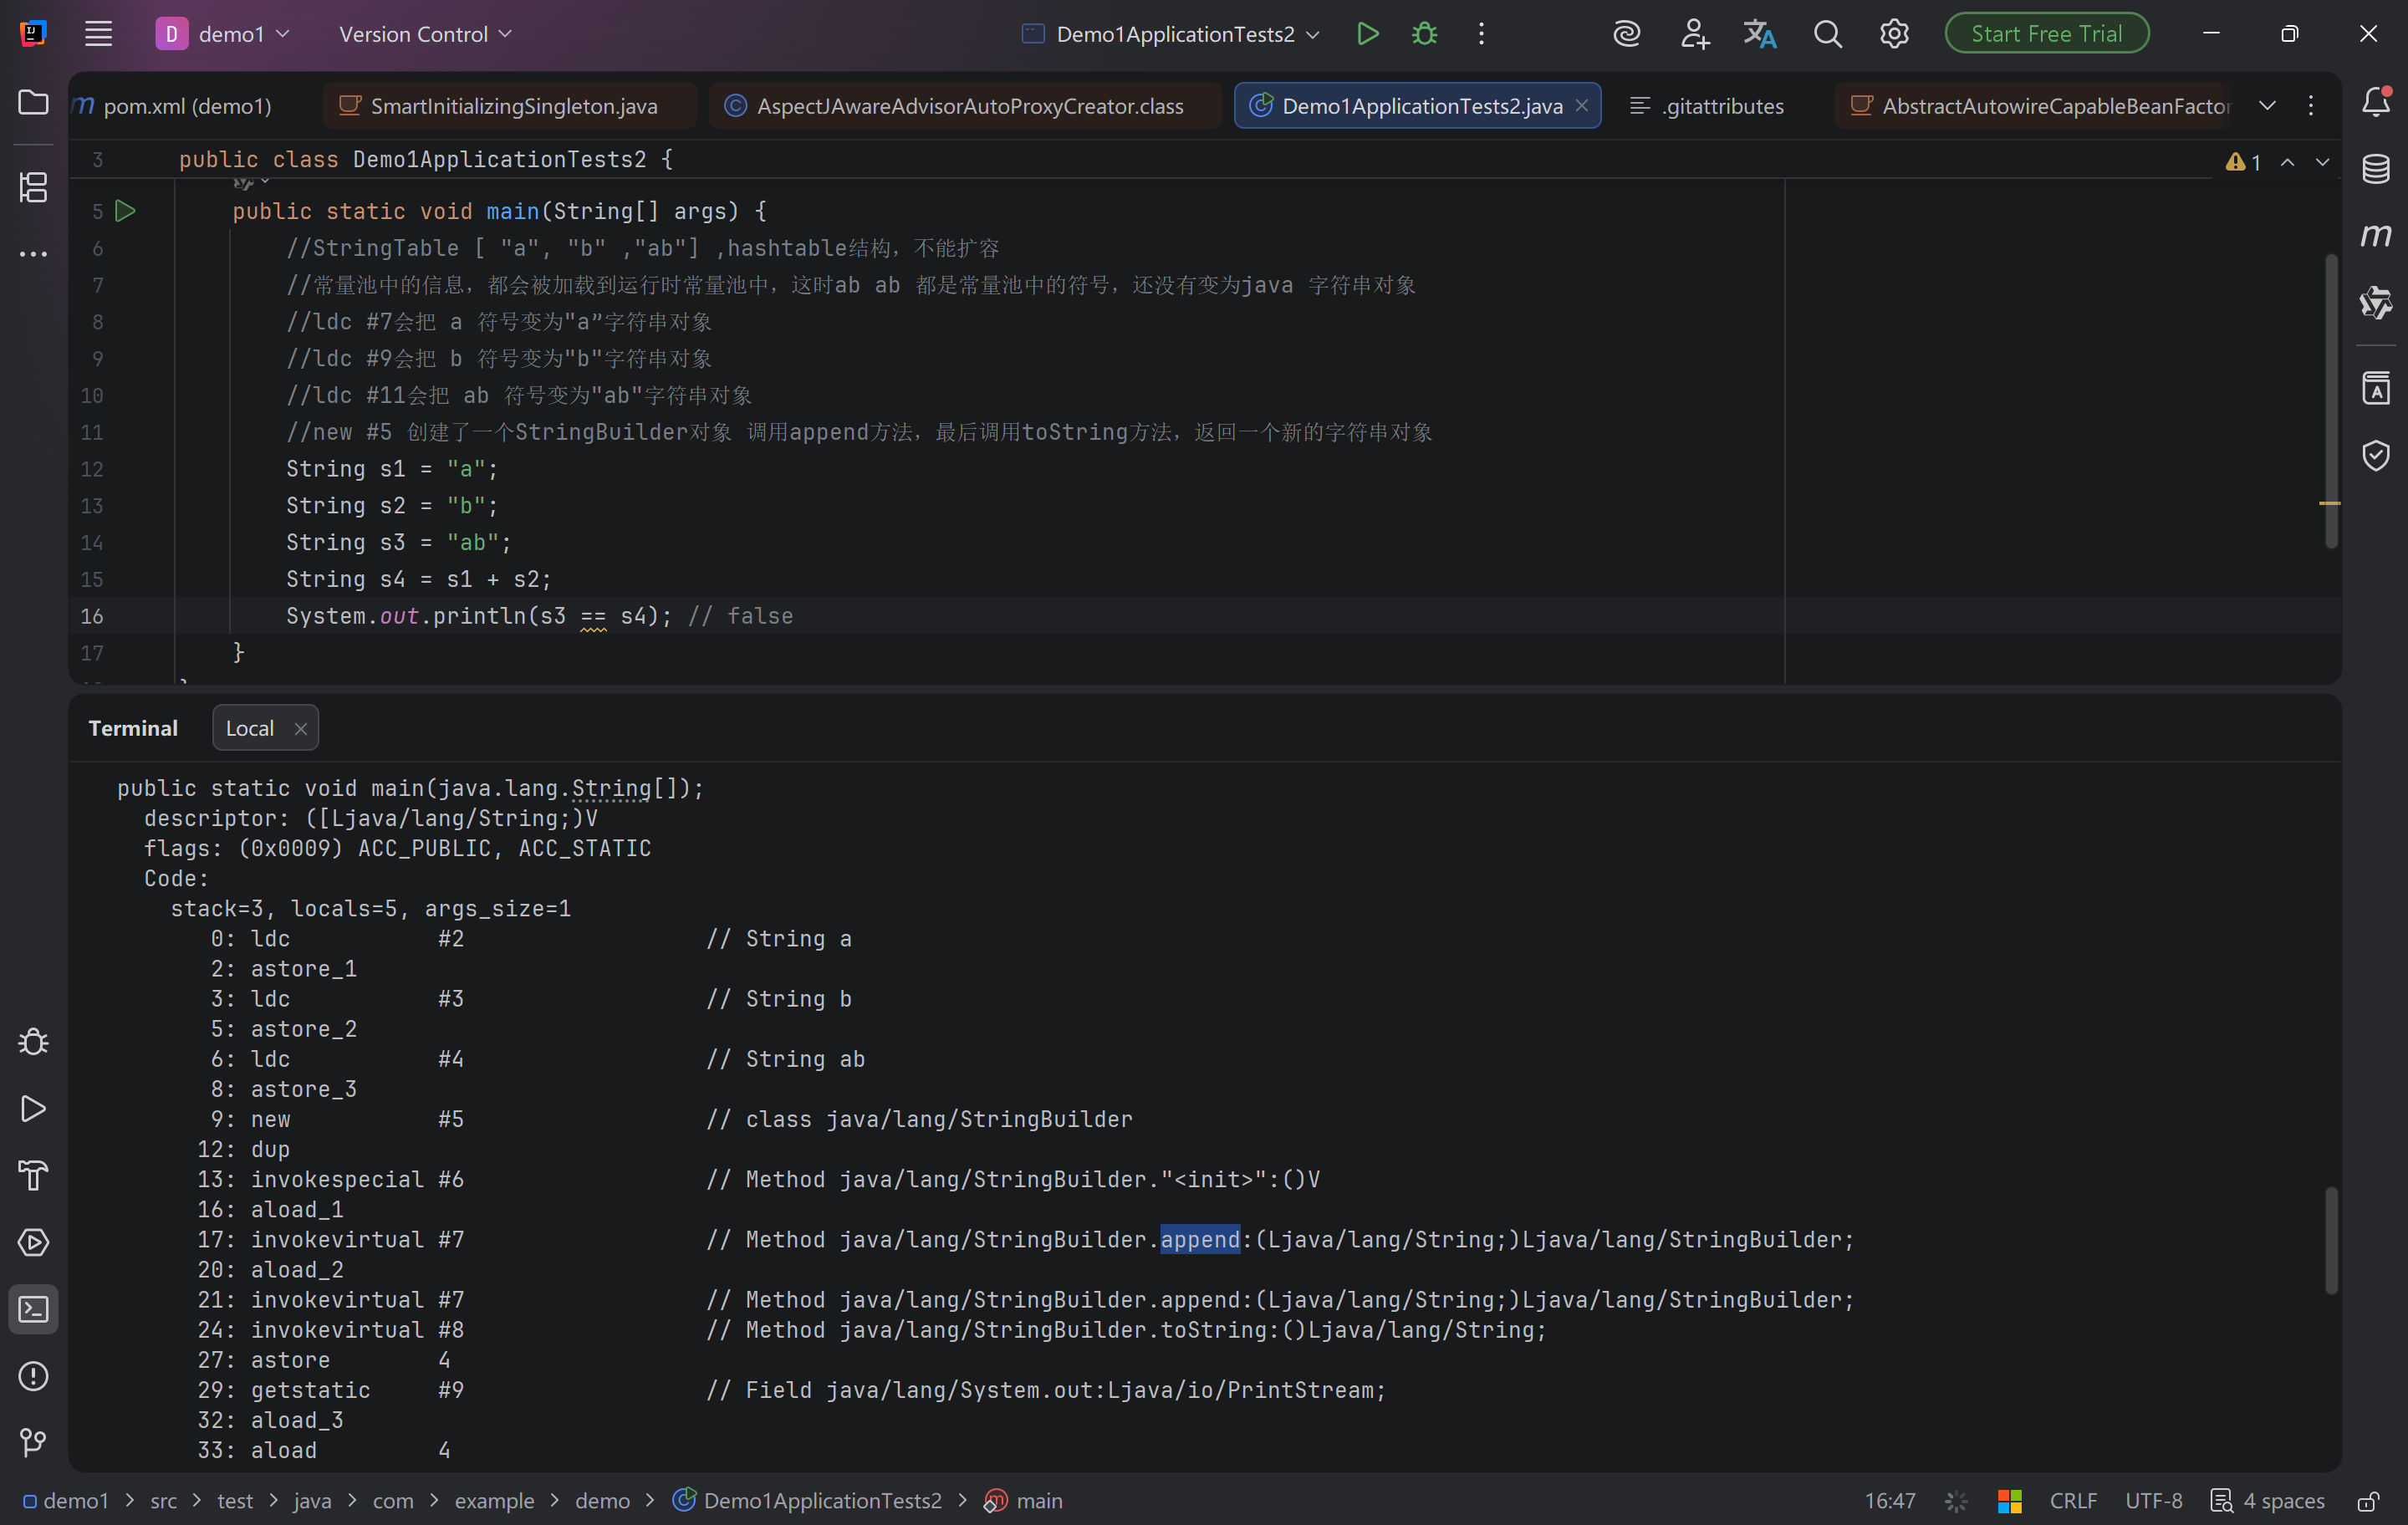Toggle the read-only lock in status bar

pos(2367,1501)
